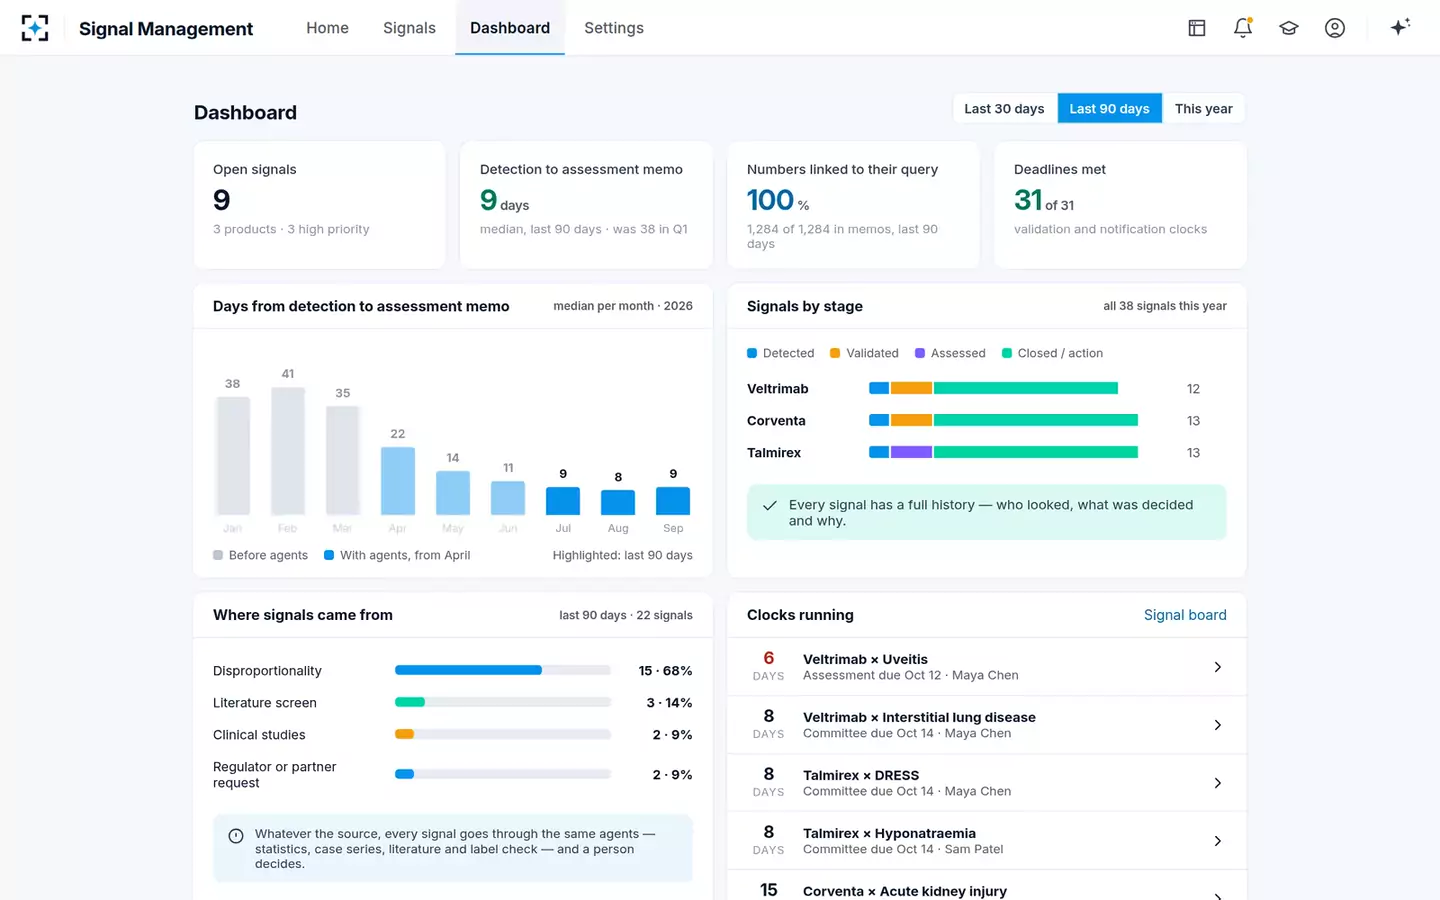The image size is (1440, 900).
Task: Click the Jul bar in the chart
Action: tap(563, 501)
